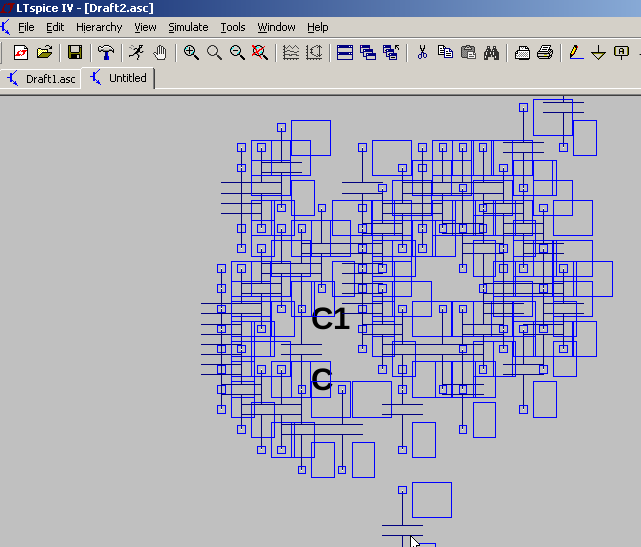Save the schematic with floppy icon
This screenshot has width=641, height=547.
[75, 53]
